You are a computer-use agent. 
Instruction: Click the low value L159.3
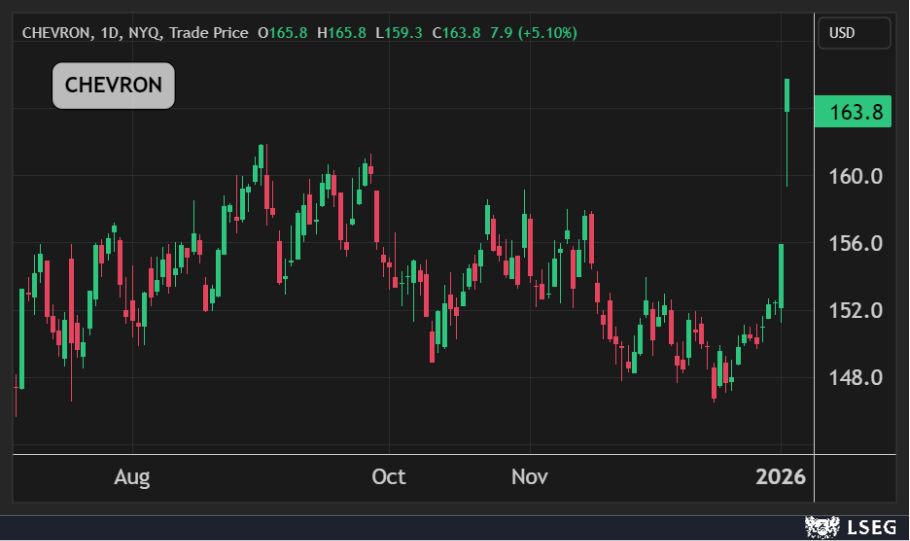click(x=399, y=33)
